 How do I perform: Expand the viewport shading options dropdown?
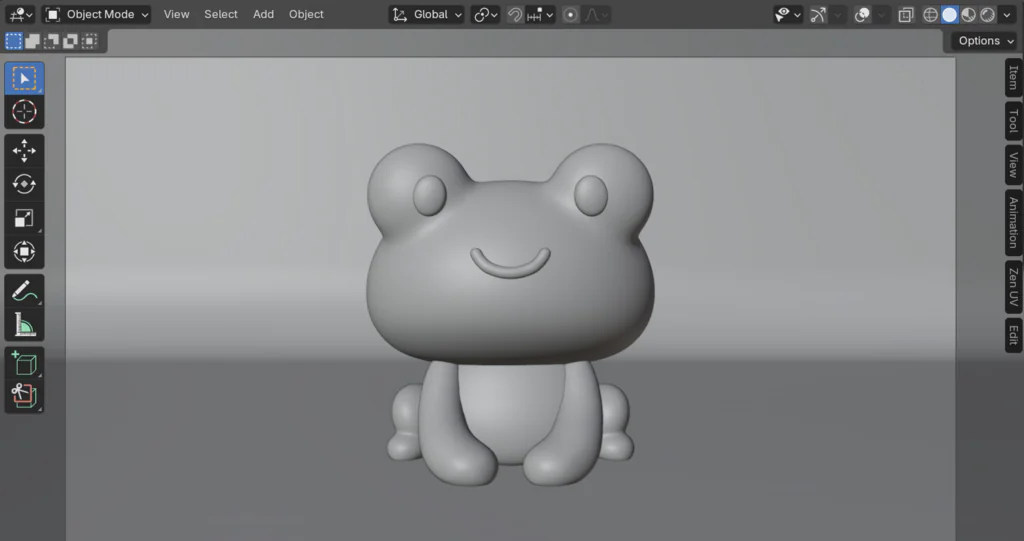[1007, 14]
